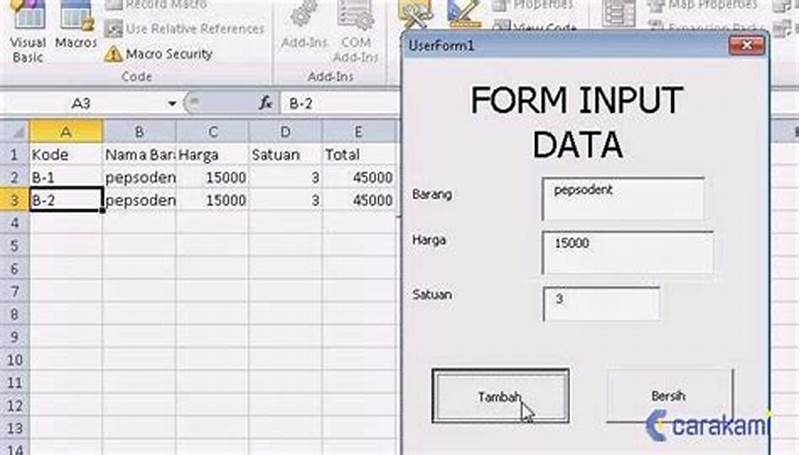Click the Satuan header cell in sheet
The width and height of the screenshot is (800, 455).
(285, 154)
